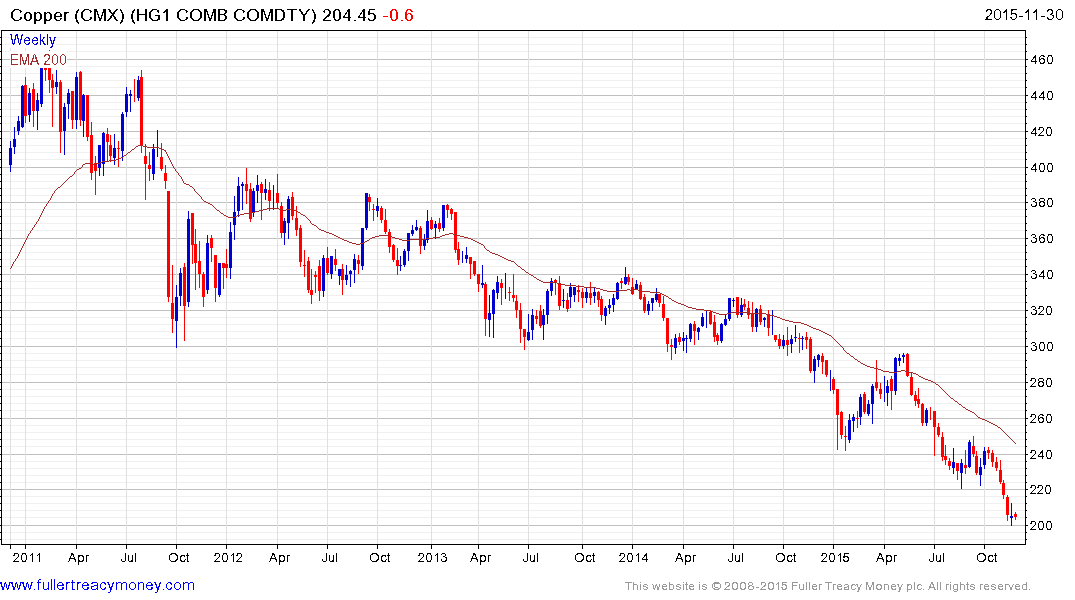The height and width of the screenshot is (600, 1075).
Task: Click the 2011 time axis label
Action: click(x=27, y=557)
